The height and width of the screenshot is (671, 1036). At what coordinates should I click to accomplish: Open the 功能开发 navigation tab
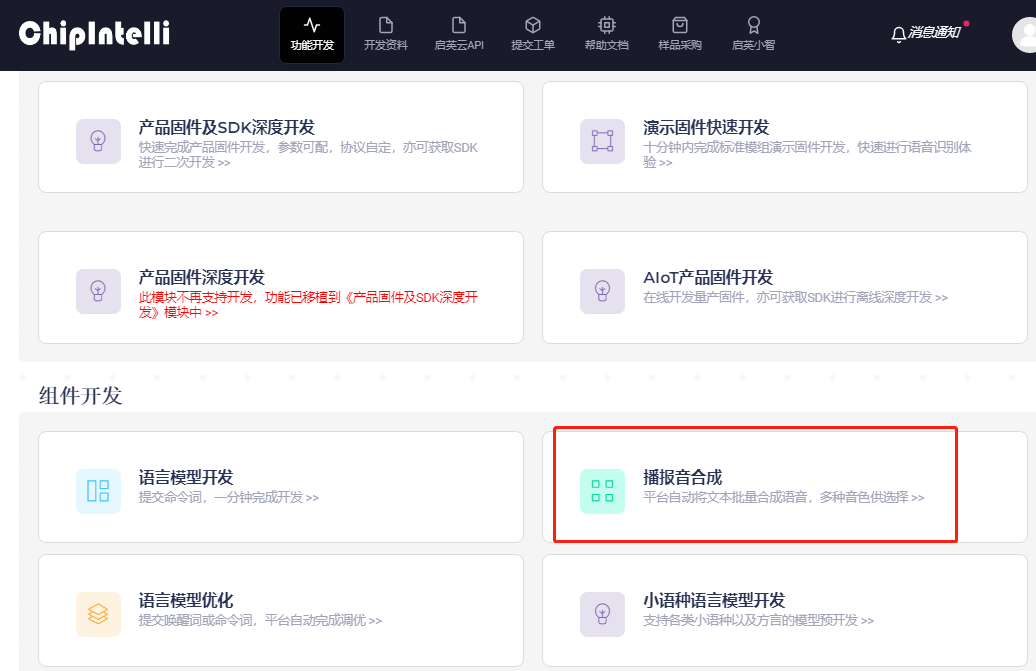point(312,35)
